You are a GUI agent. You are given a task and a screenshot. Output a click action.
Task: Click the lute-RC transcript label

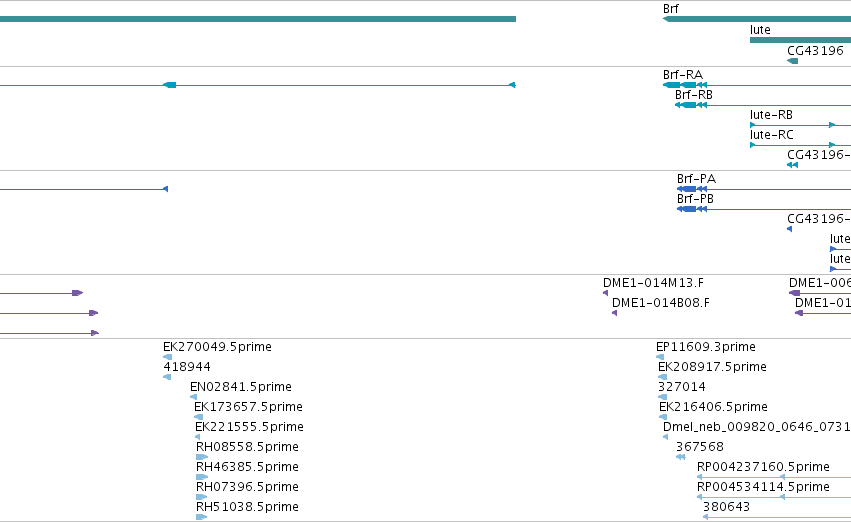coord(771,135)
